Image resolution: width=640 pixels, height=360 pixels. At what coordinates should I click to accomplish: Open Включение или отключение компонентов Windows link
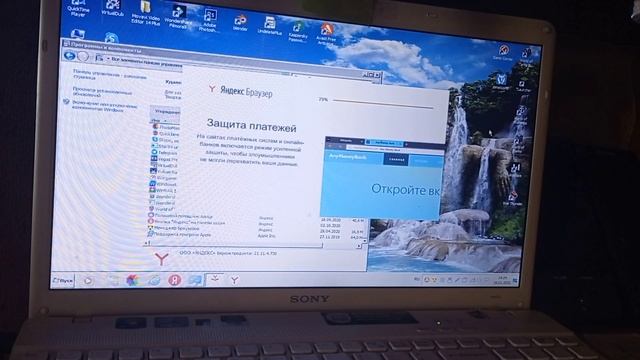[x=104, y=107]
